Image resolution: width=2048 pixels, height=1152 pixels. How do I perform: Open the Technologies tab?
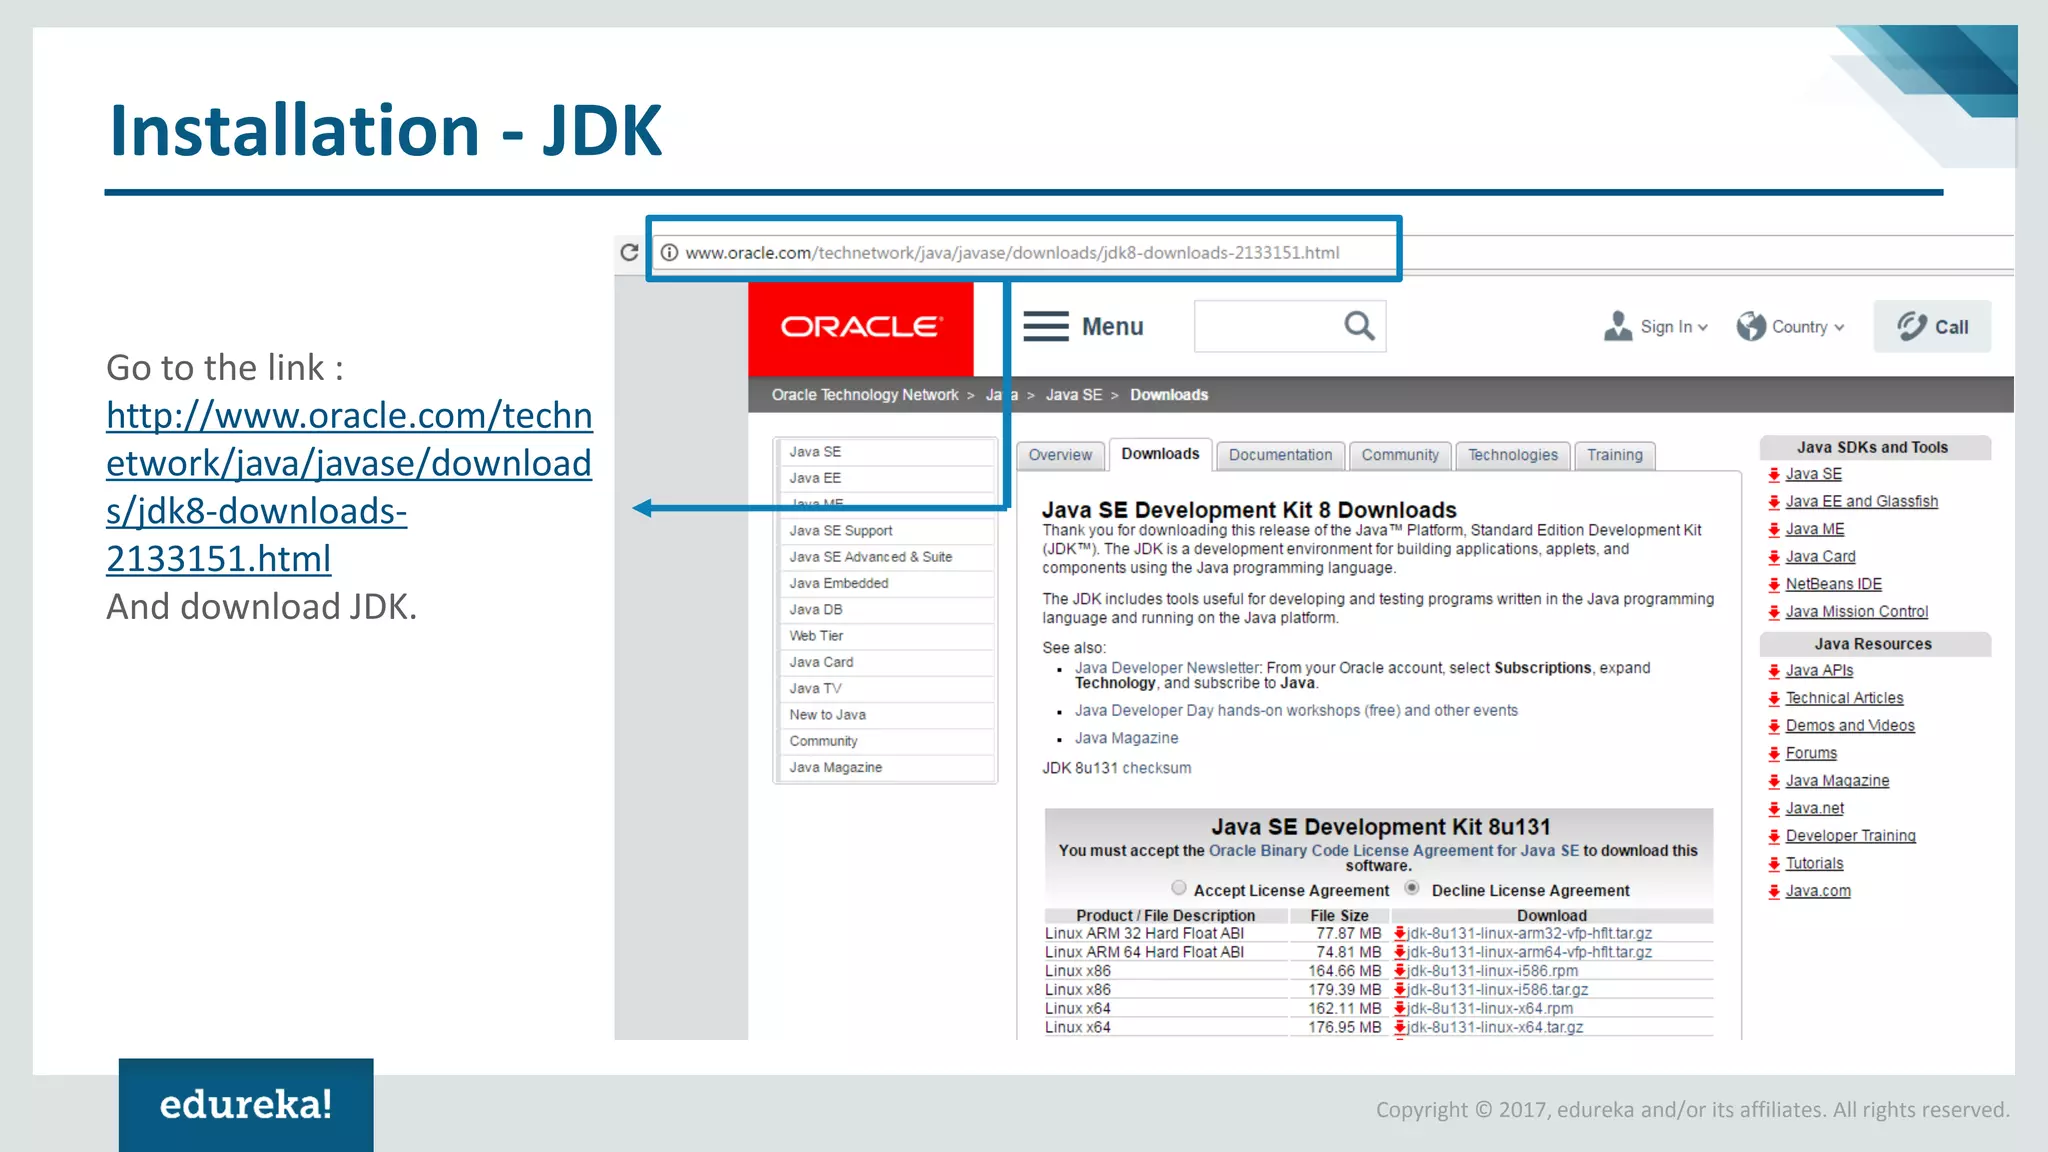tap(1513, 455)
